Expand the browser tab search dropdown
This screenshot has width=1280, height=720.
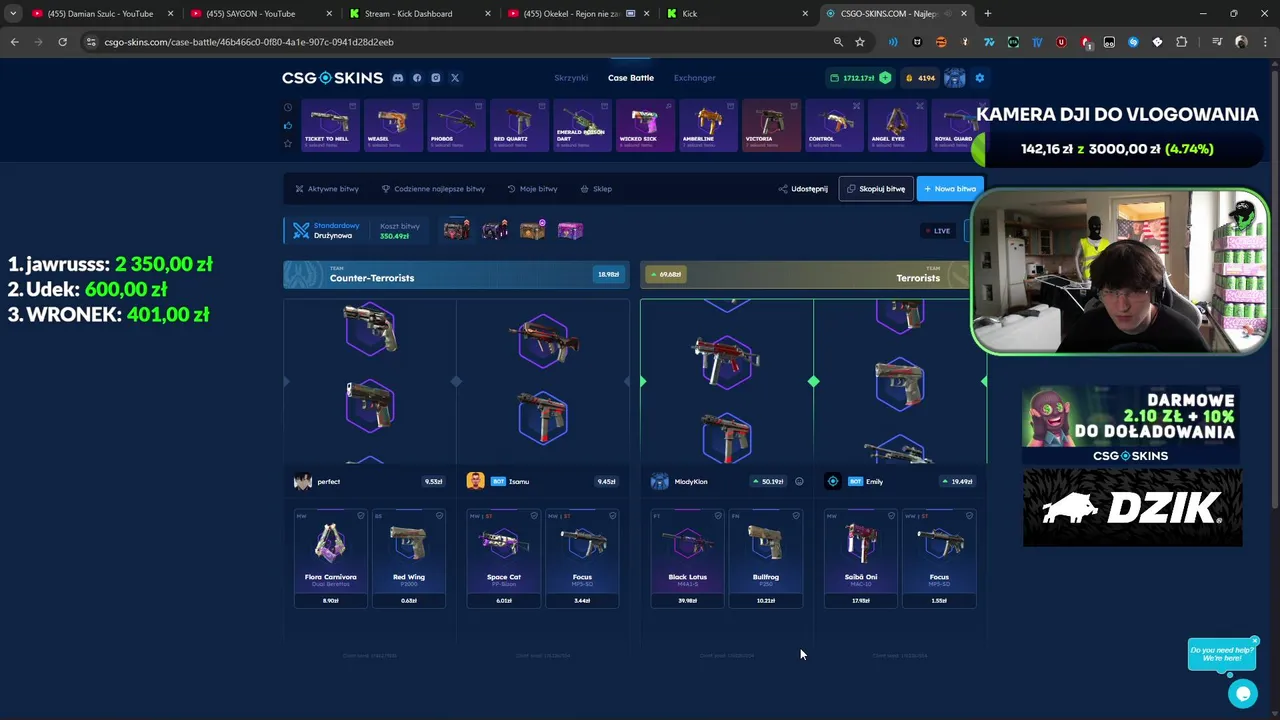click(x=13, y=14)
